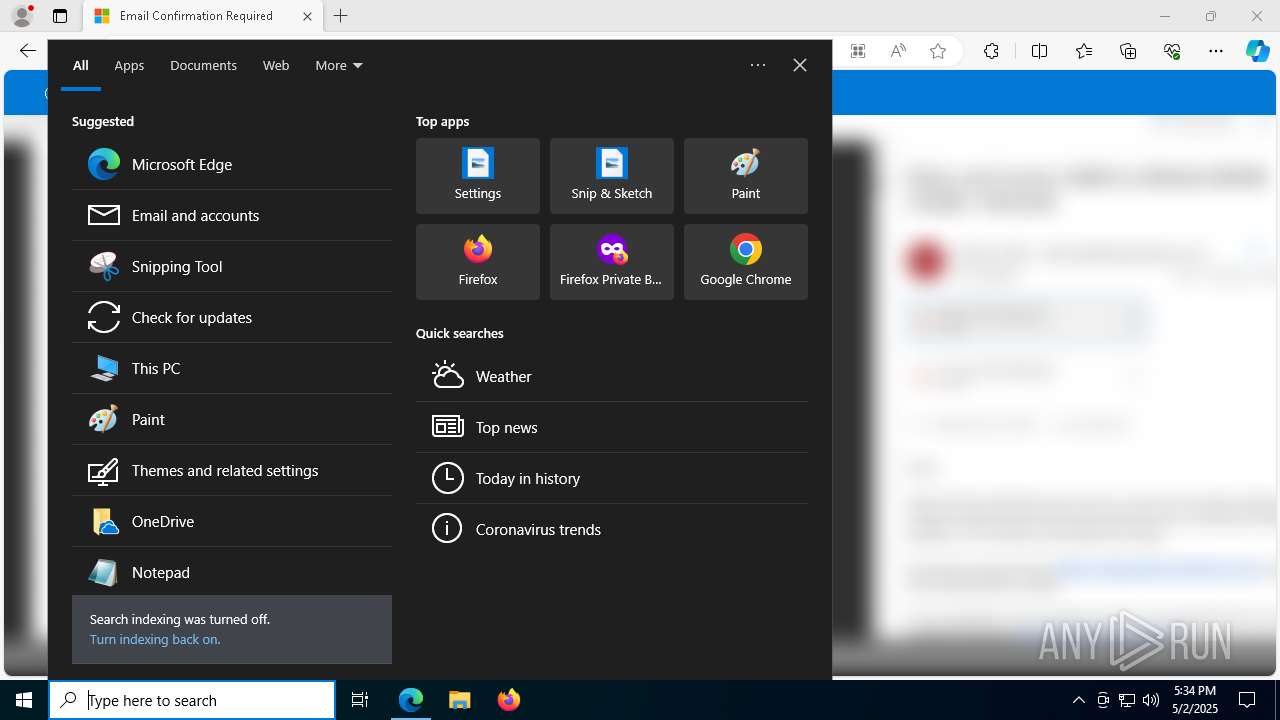Open This PC from suggestions
The height and width of the screenshot is (720, 1280).
click(x=232, y=368)
